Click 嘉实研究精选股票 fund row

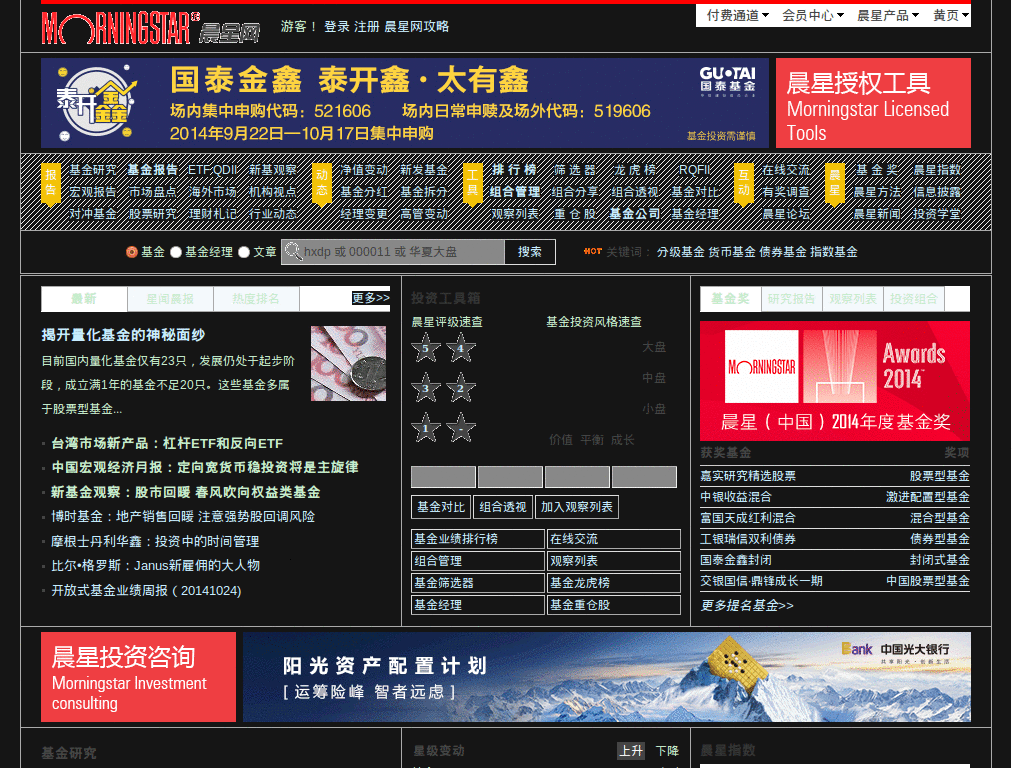pos(835,476)
